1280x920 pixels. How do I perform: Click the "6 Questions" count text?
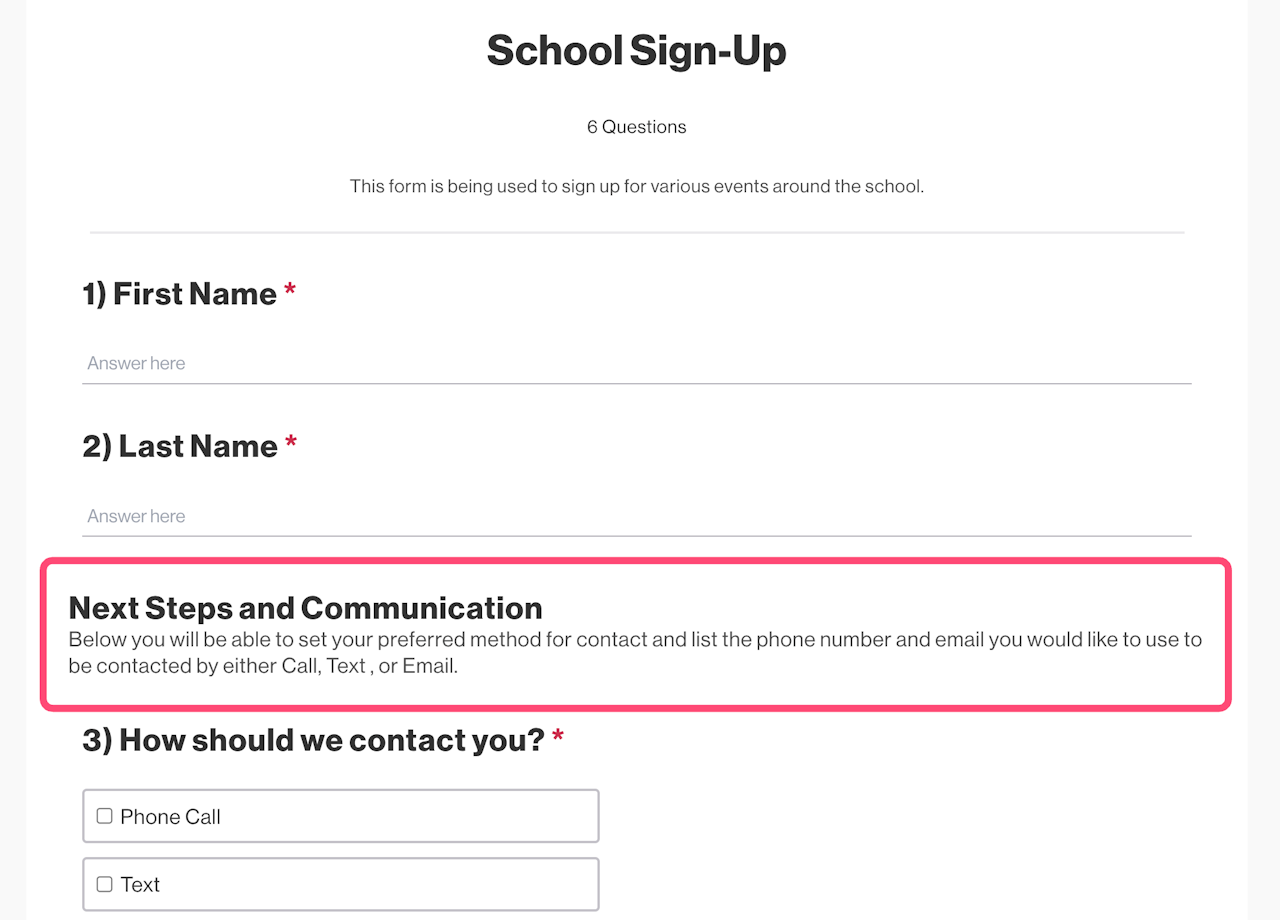tap(636, 127)
